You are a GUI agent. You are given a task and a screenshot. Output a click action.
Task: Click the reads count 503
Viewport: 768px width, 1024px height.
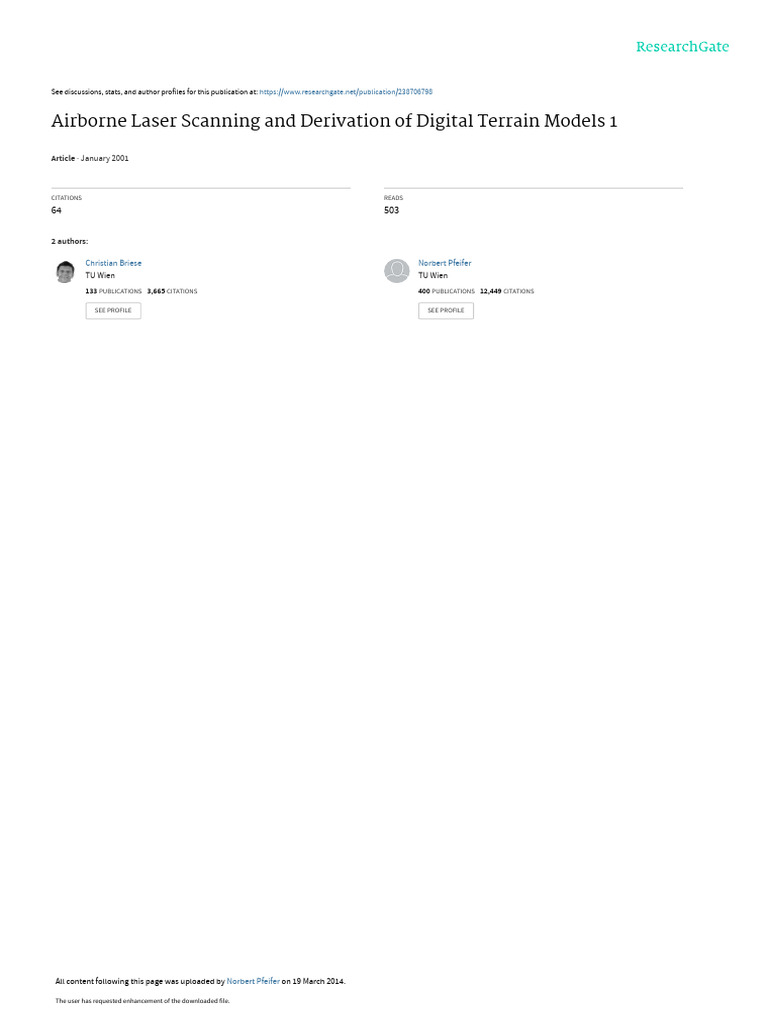pyautogui.click(x=391, y=210)
